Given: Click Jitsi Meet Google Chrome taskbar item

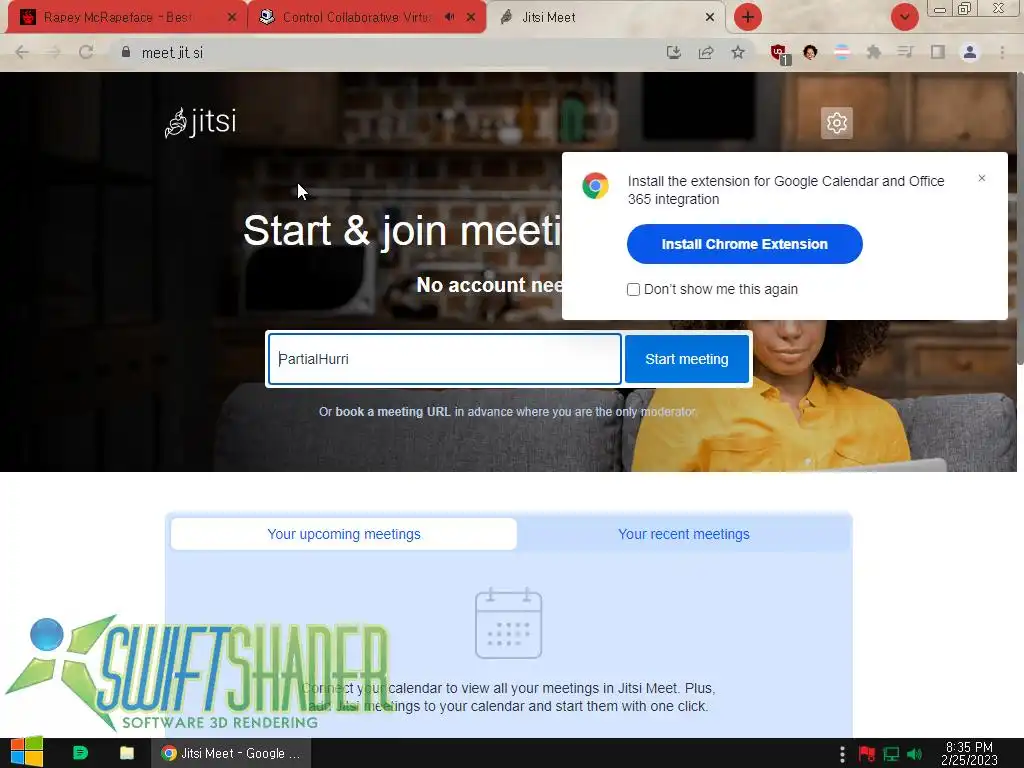Looking at the screenshot, I should pyautogui.click(x=231, y=753).
